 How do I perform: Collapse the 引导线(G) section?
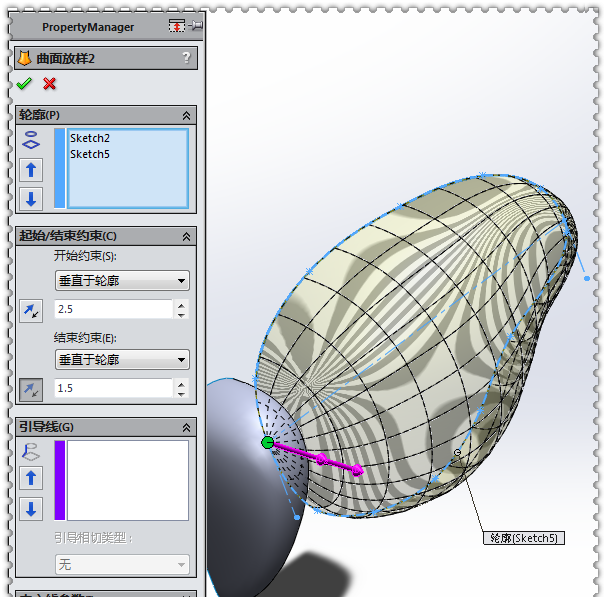tap(186, 427)
